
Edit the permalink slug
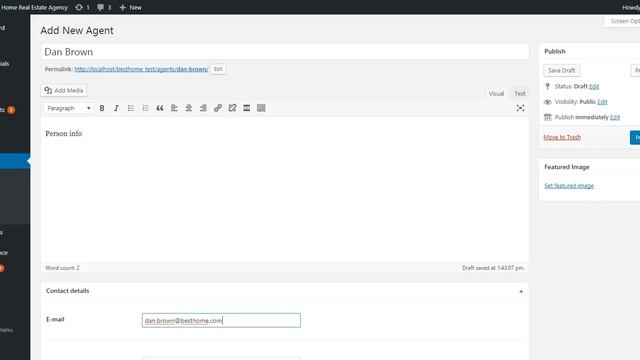(218, 69)
